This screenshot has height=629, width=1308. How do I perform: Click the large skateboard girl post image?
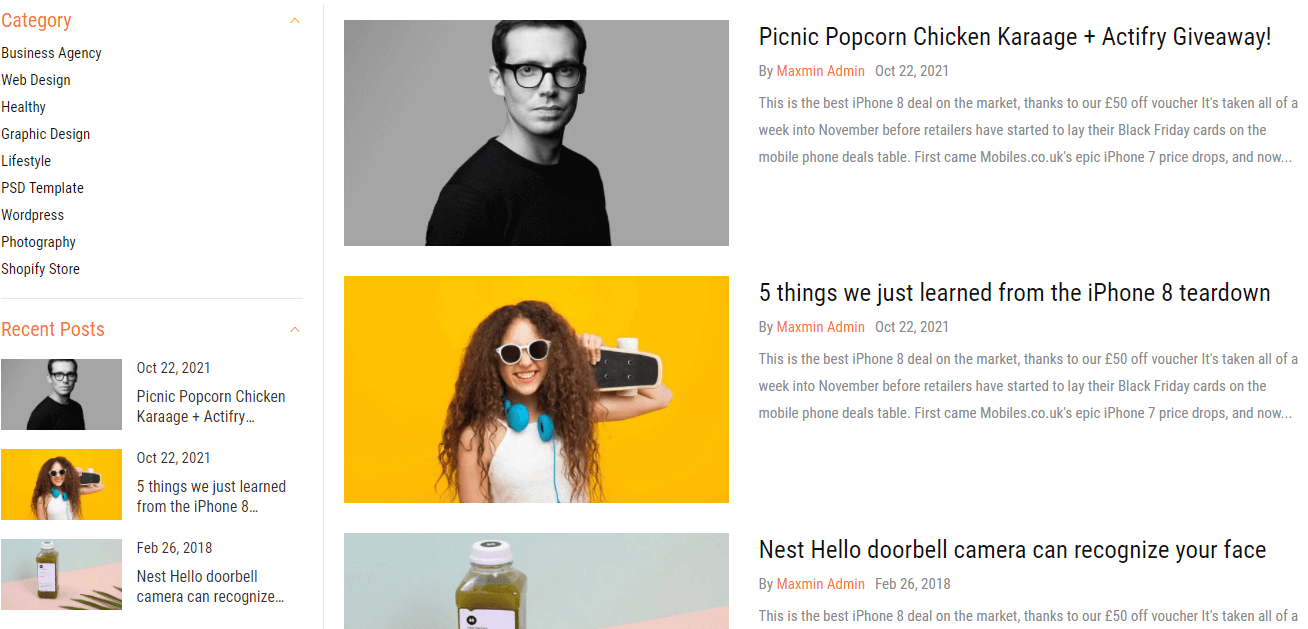pos(536,389)
